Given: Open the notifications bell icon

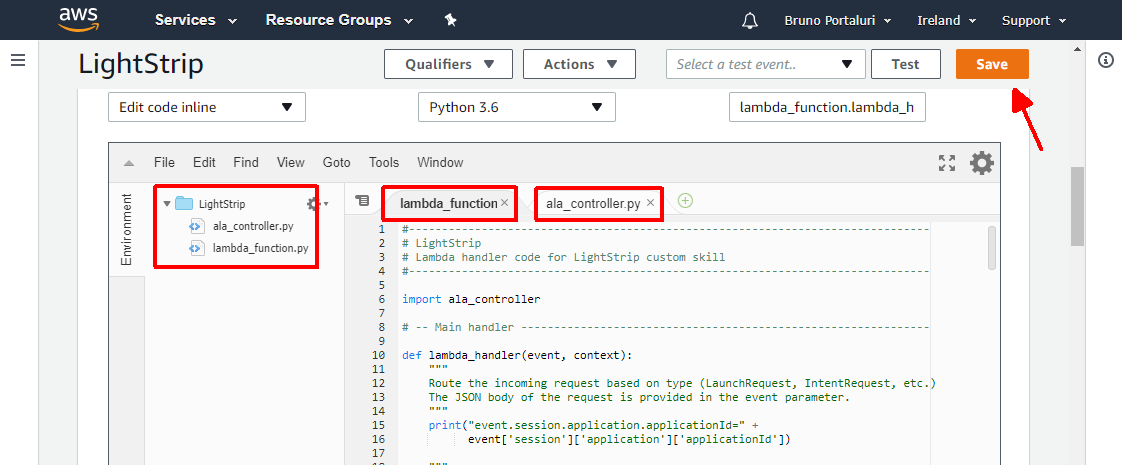Looking at the screenshot, I should tap(750, 21).
